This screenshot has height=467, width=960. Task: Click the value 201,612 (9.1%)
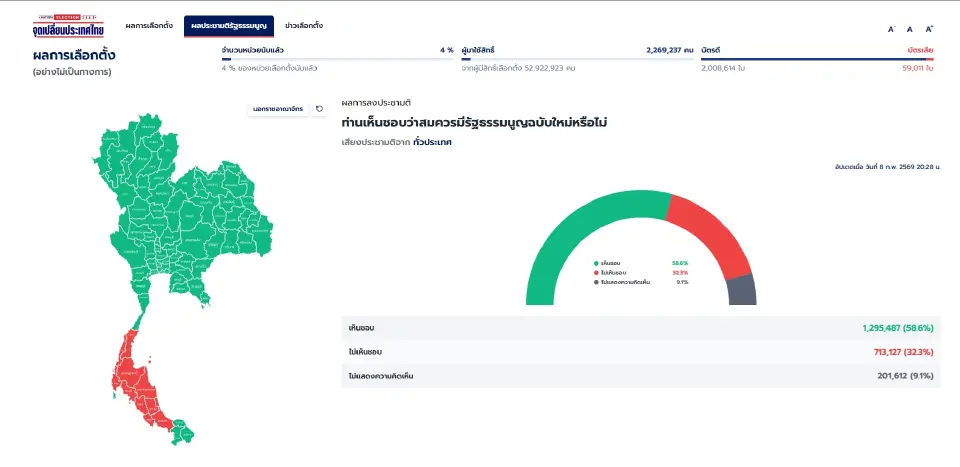coord(905,376)
